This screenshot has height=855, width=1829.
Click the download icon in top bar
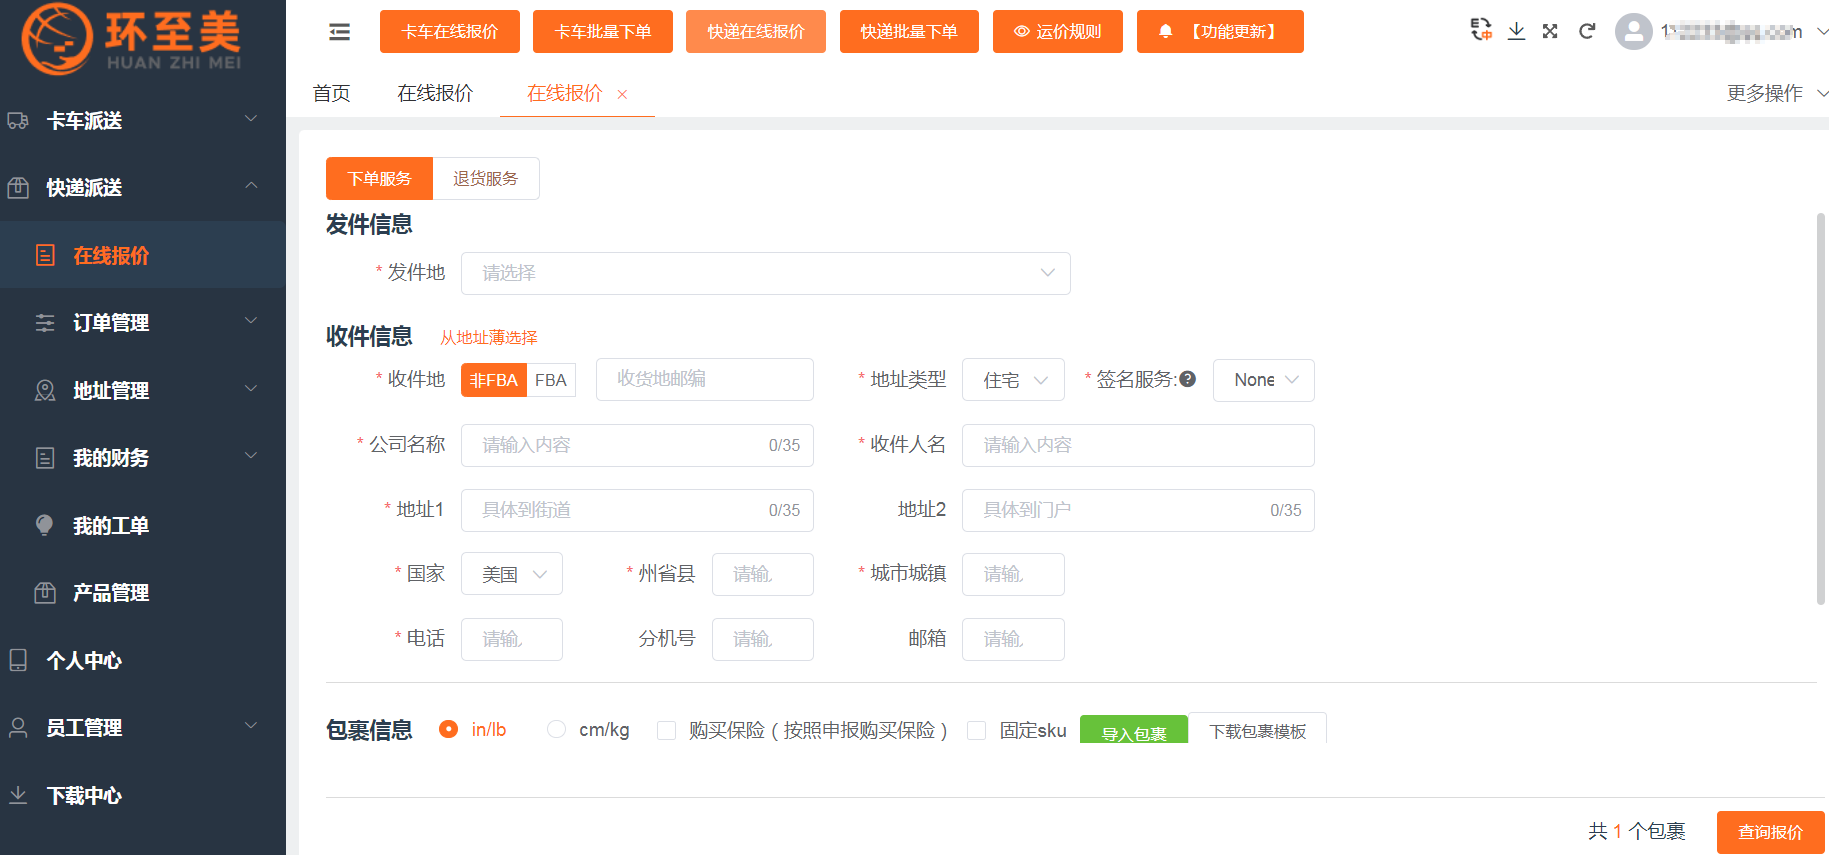tap(1516, 31)
